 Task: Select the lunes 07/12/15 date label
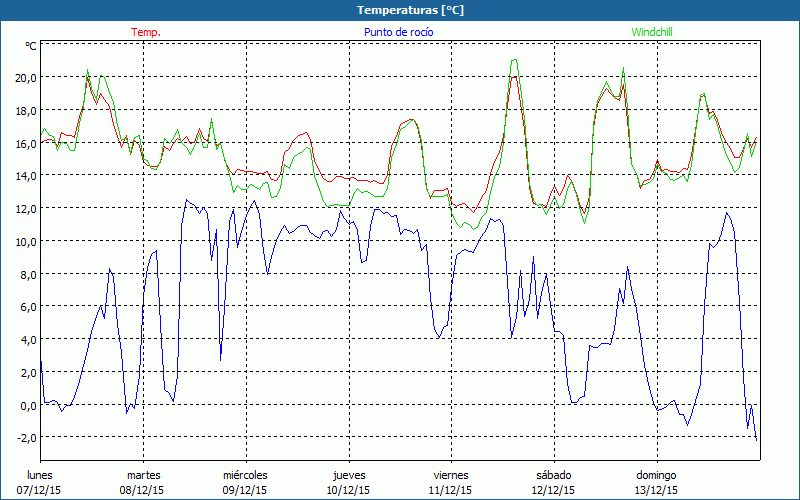click(x=40, y=482)
